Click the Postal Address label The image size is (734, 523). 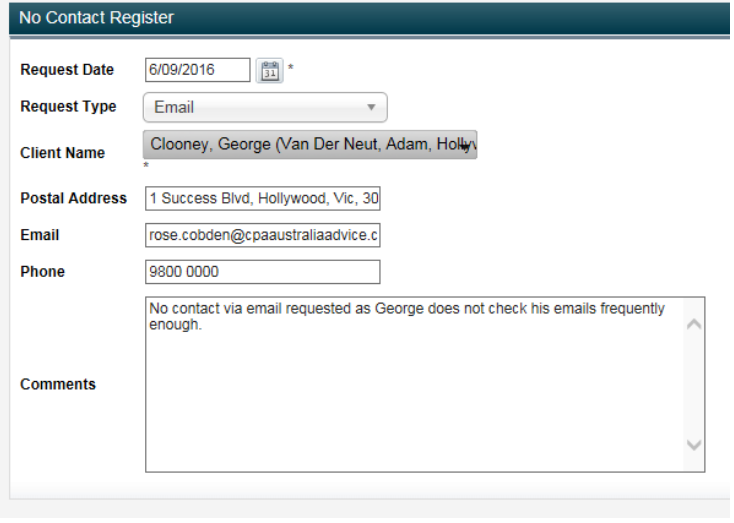coord(74,199)
